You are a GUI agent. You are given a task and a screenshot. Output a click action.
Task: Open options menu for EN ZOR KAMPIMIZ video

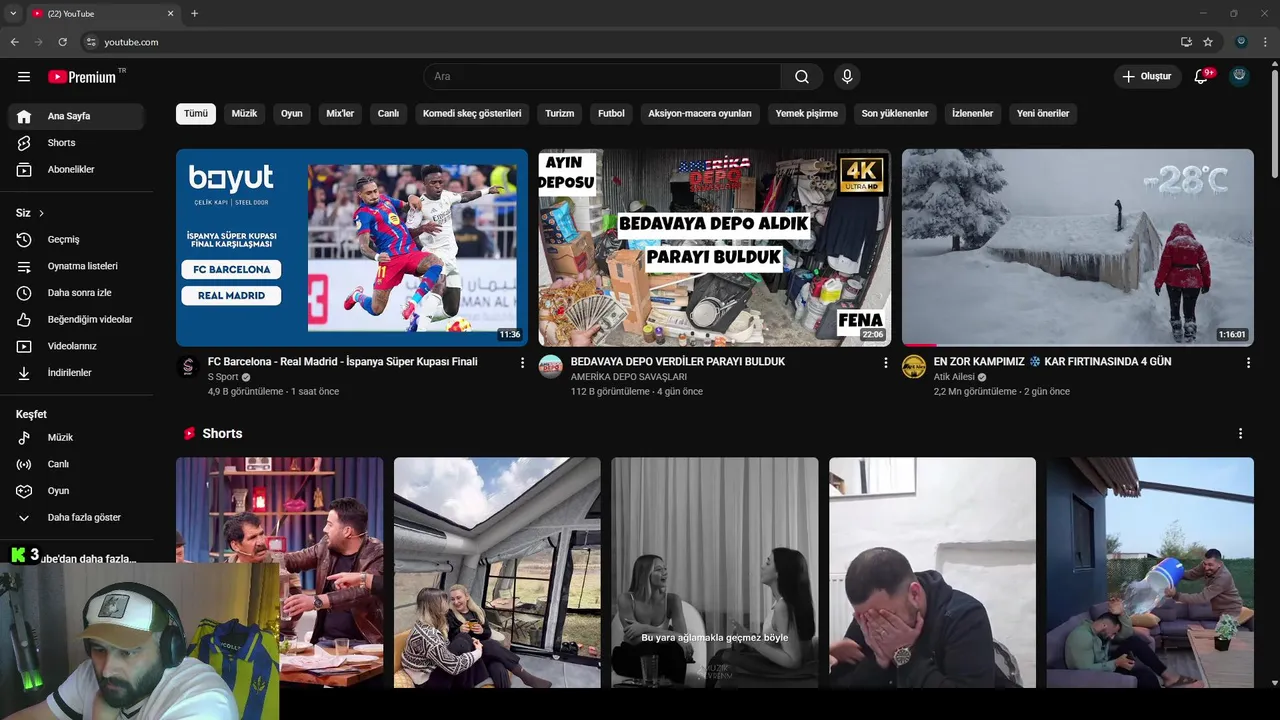tap(1248, 363)
